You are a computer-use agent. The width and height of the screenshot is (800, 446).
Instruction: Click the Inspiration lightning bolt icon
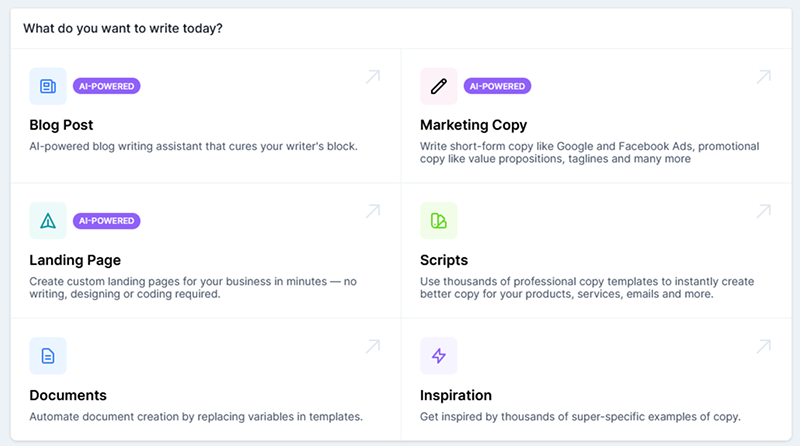(439, 356)
